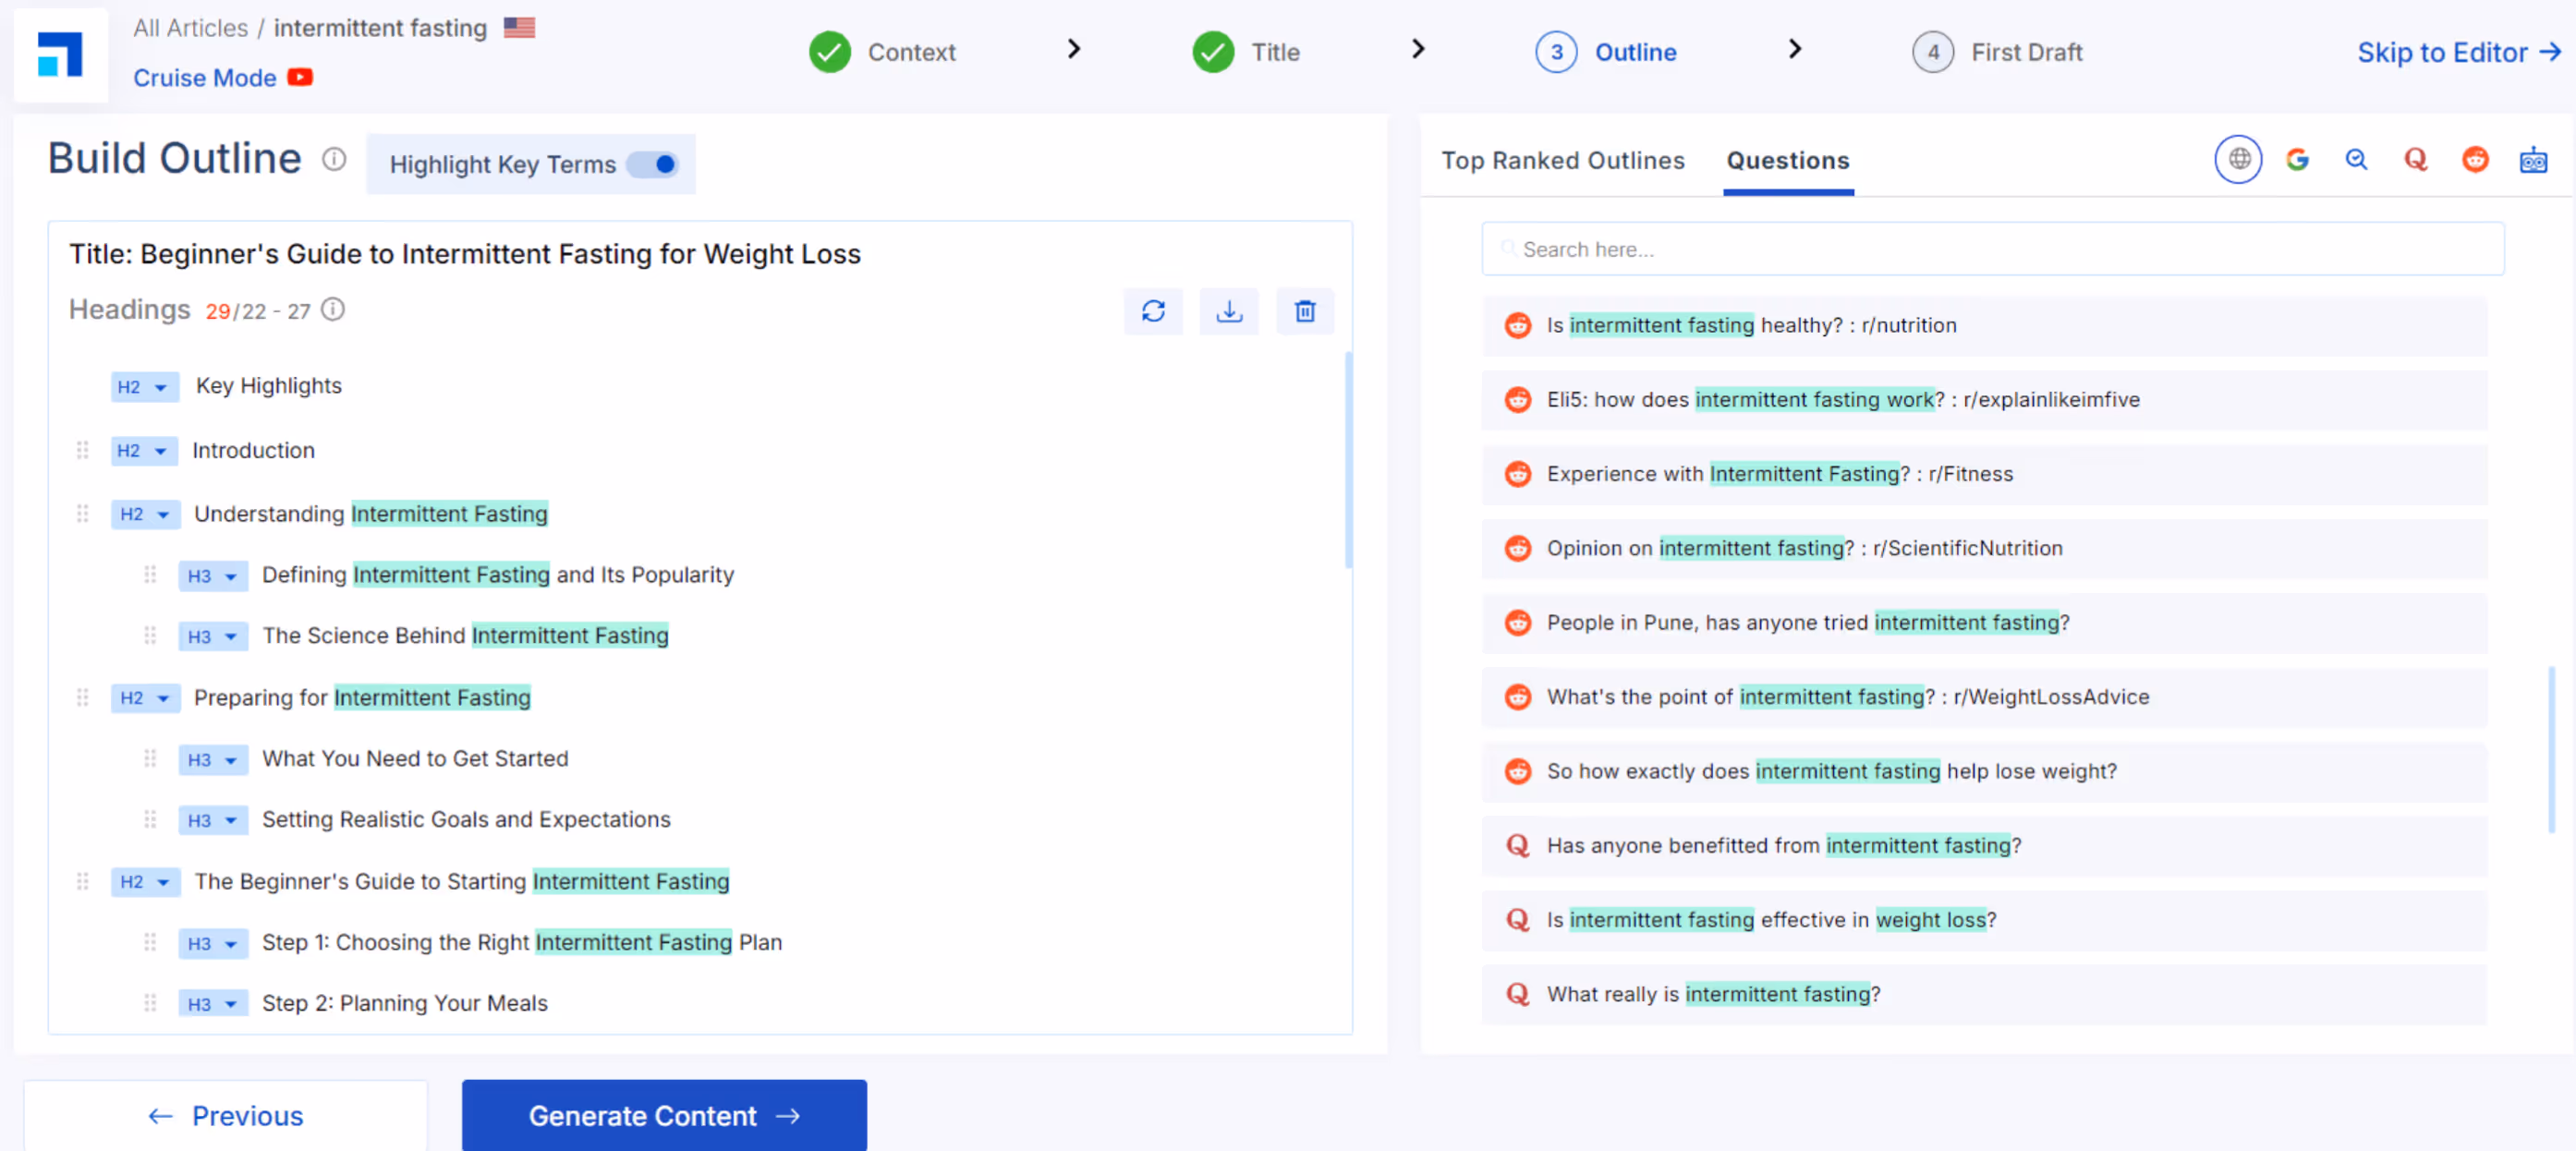Click the Generate Content button
The image size is (2576, 1151).
[x=664, y=1115]
